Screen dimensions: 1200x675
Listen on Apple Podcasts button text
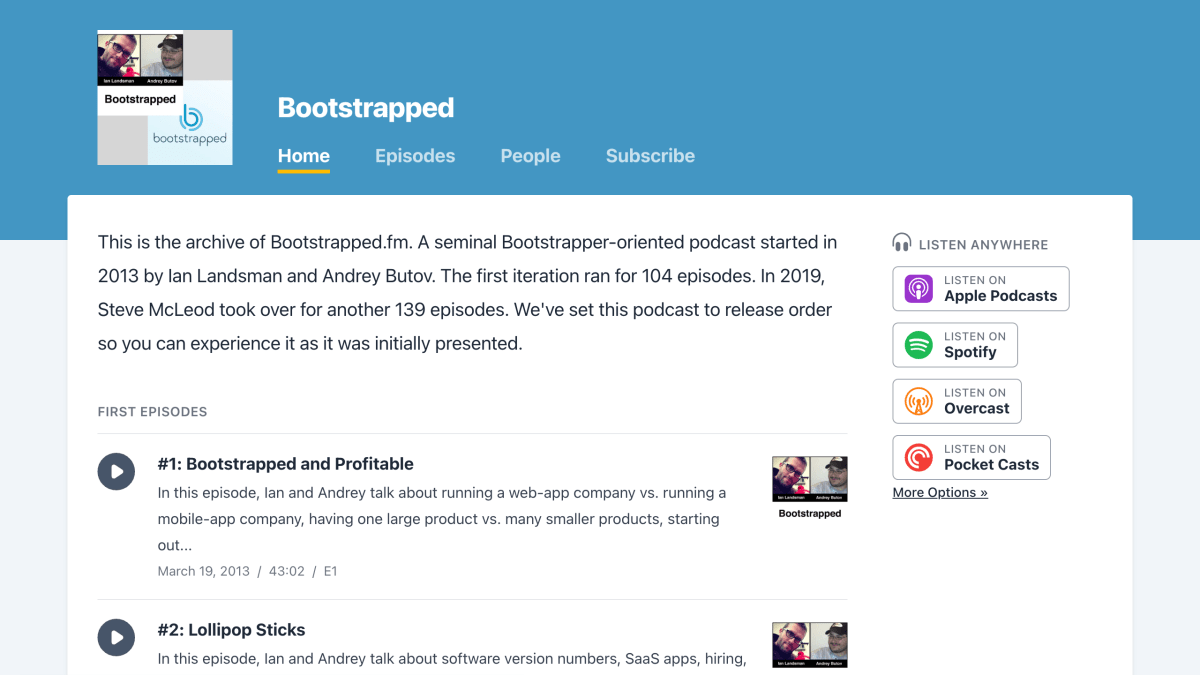pos(1000,289)
